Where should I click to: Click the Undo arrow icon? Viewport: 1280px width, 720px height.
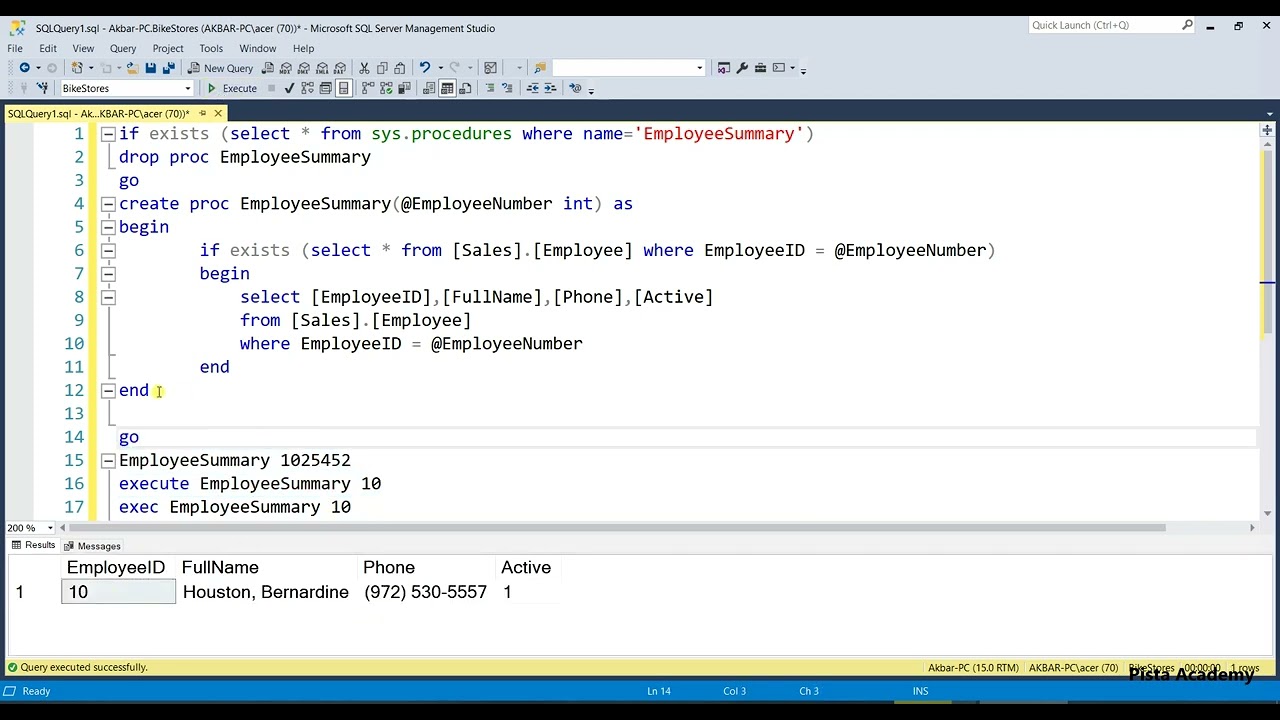click(425, 68)
